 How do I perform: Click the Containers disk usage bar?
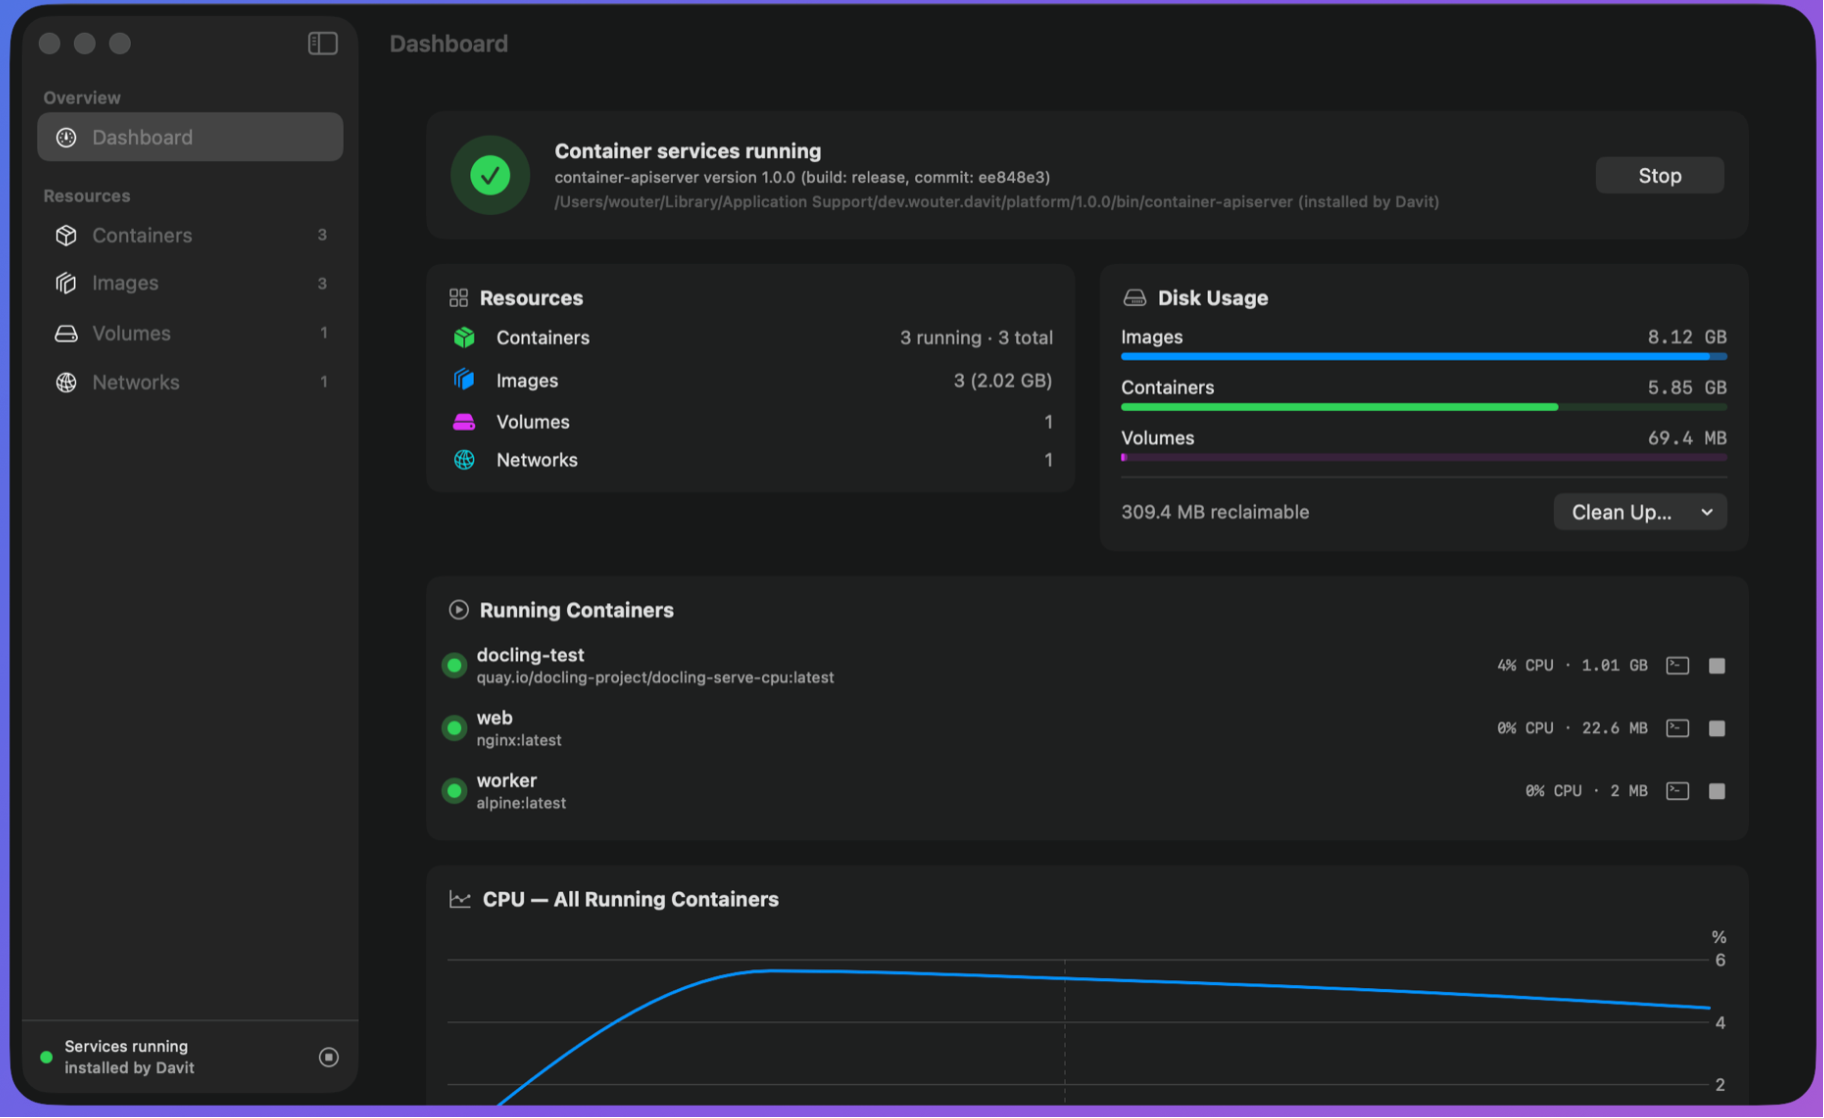pos(1423,407)
